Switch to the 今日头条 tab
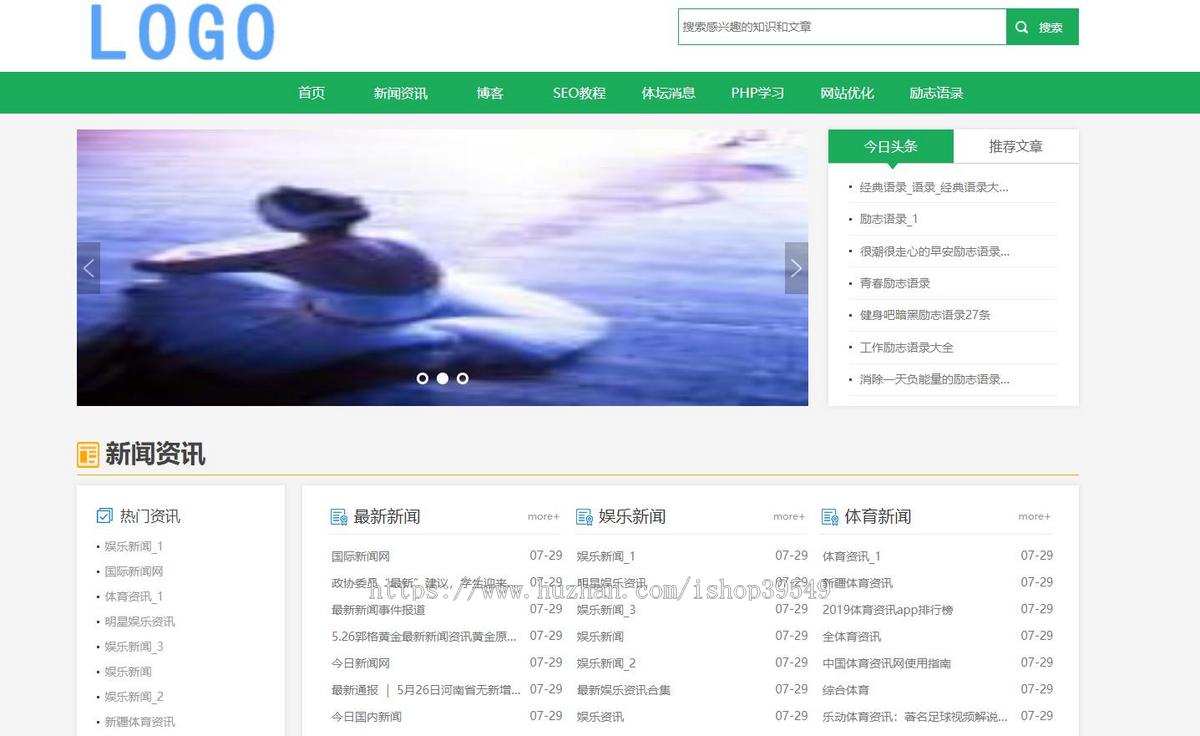Screen dimensions: 1200x736 891,146
